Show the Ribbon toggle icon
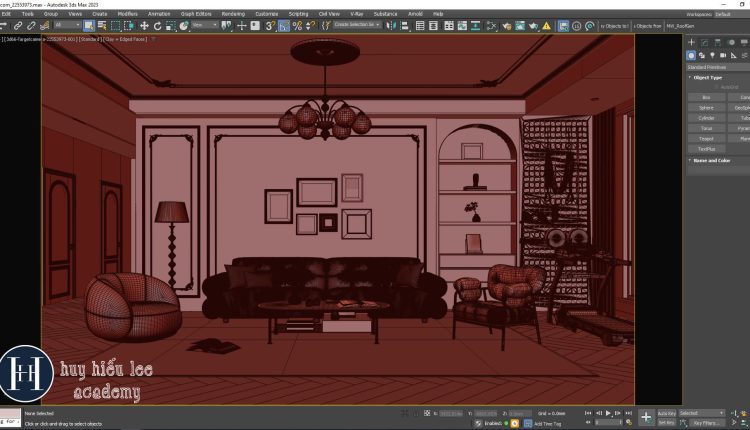This screenshot has width=750, height=430. (449, 25)
